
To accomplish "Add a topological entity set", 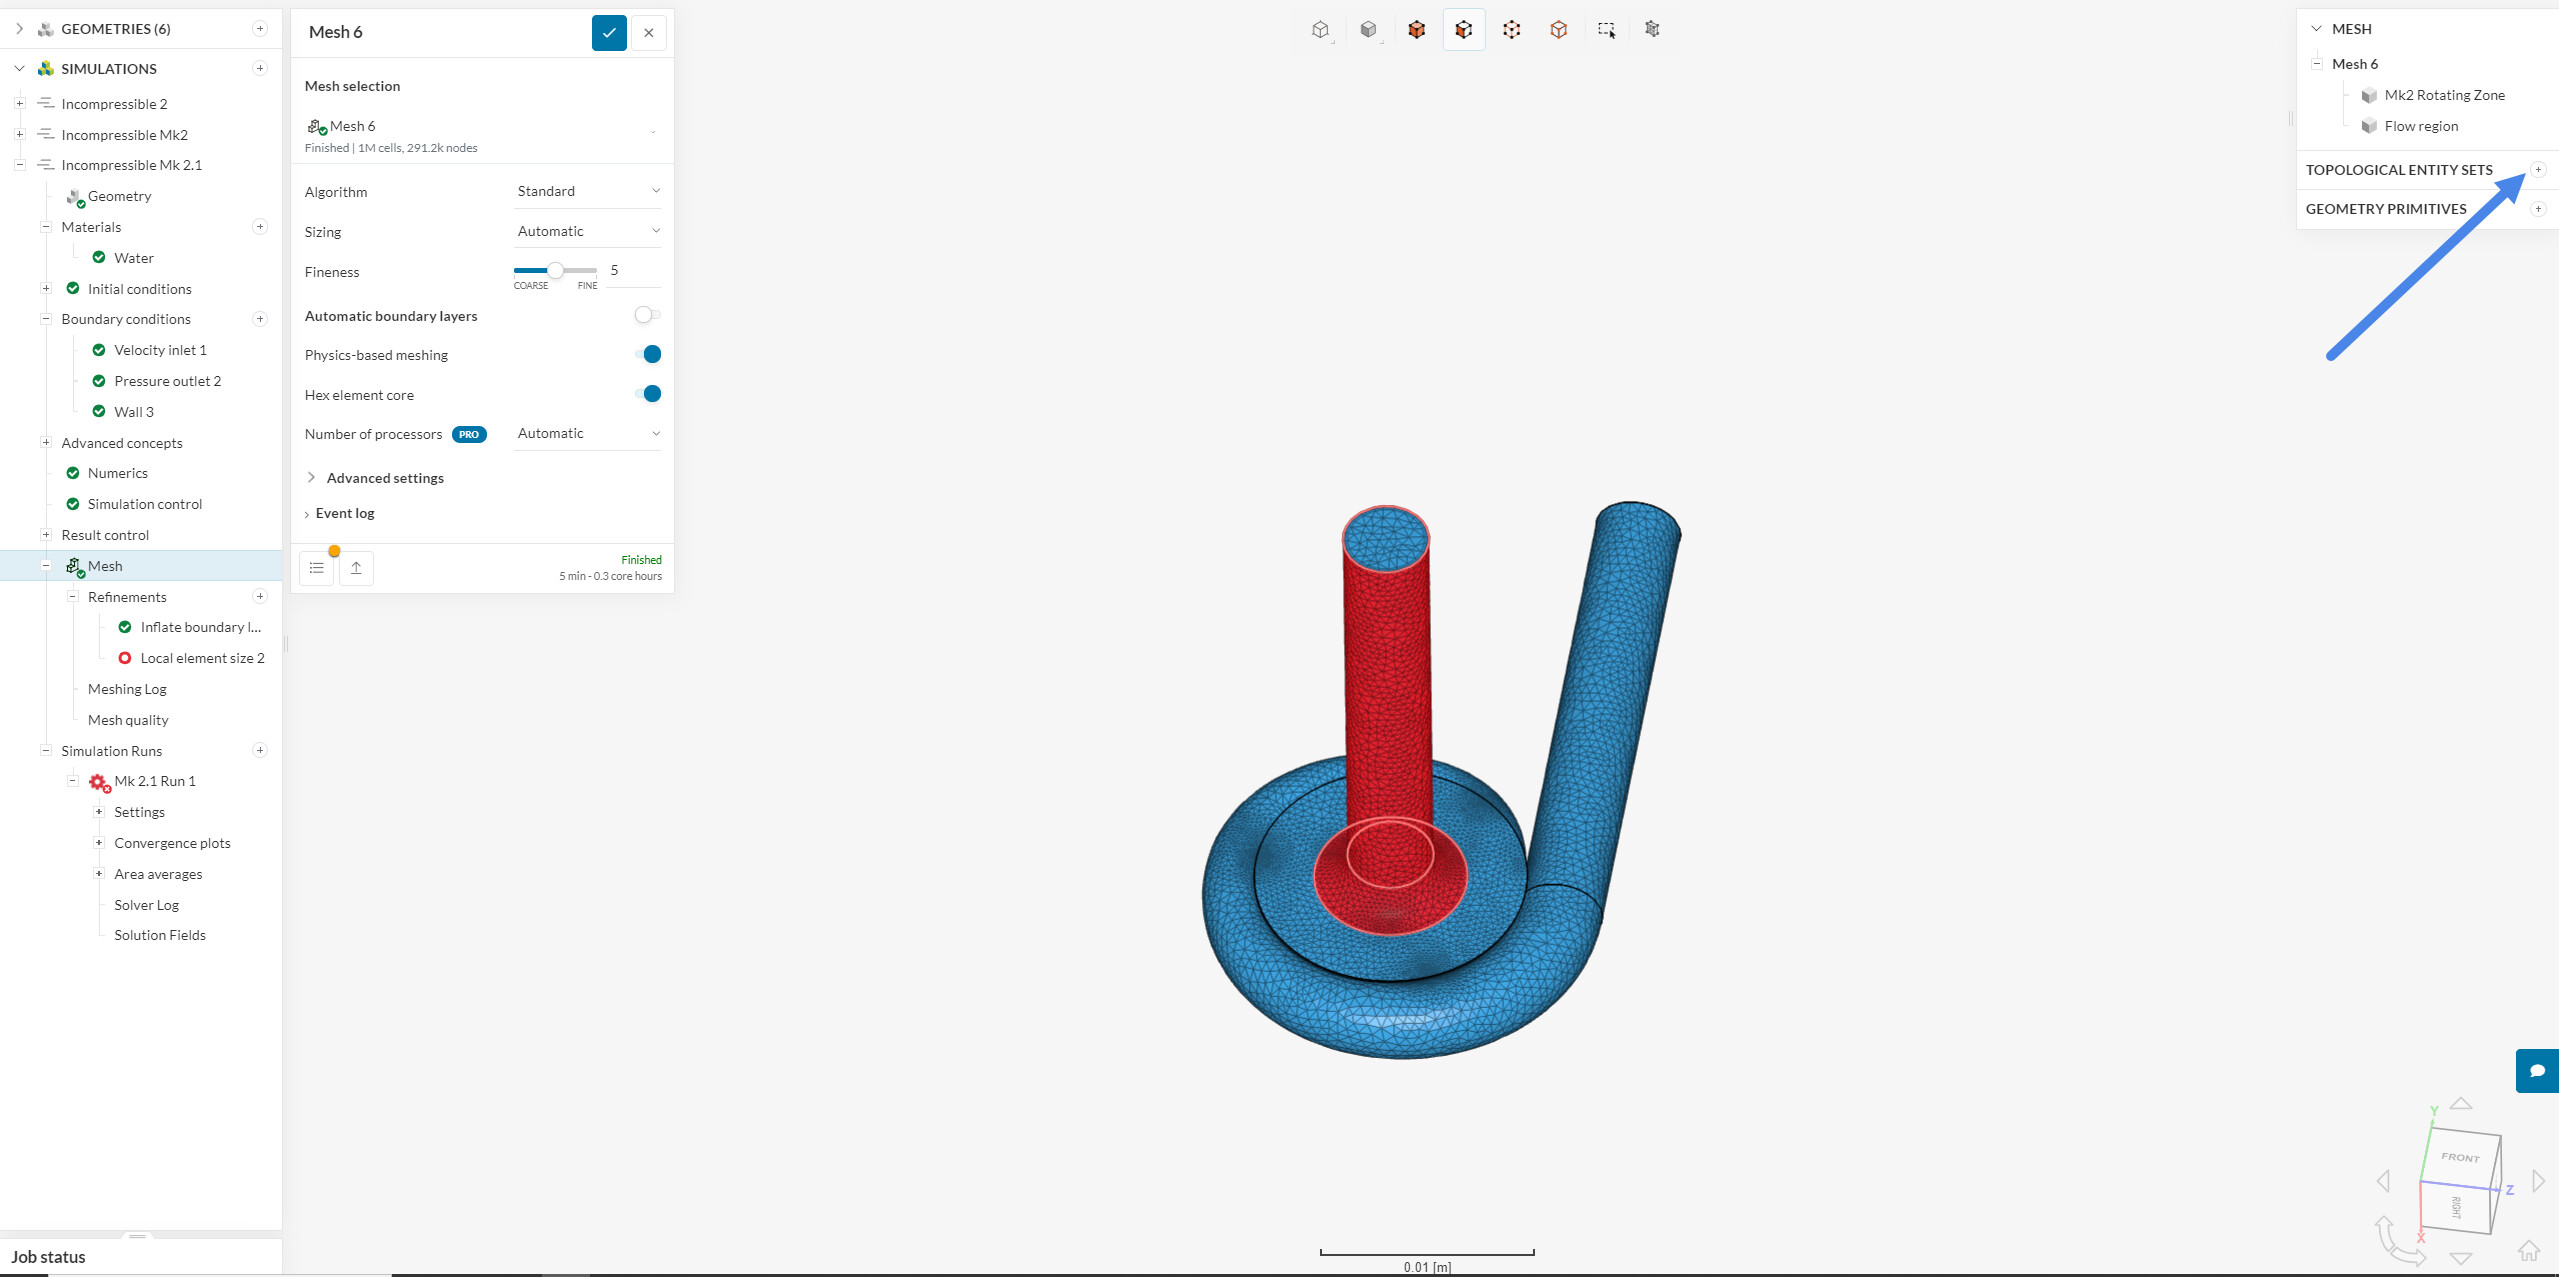I will [2538, 170].
